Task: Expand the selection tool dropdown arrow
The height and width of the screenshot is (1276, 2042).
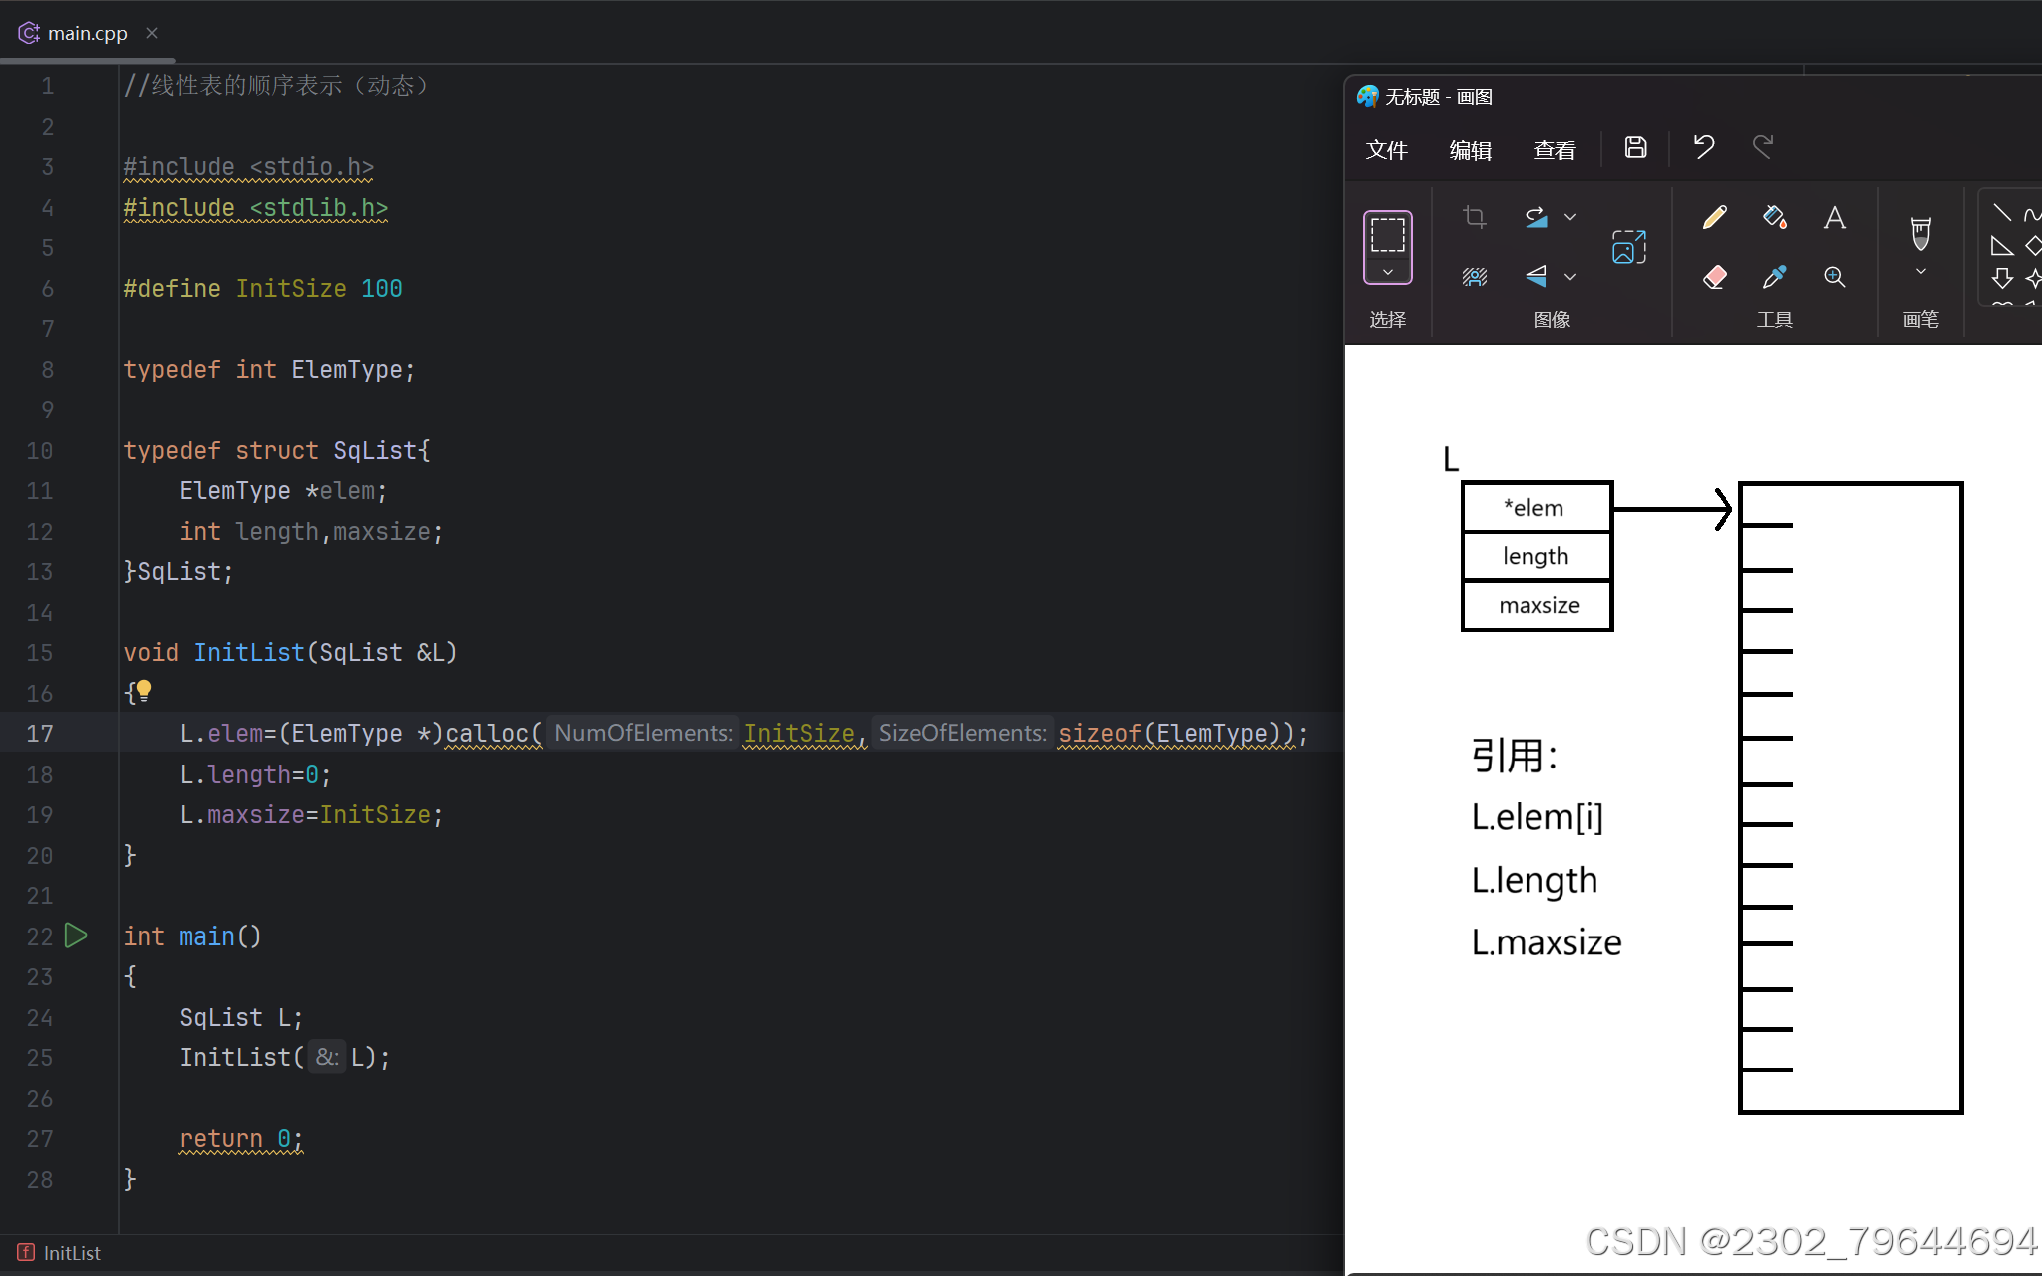Action: point(1387,272)
